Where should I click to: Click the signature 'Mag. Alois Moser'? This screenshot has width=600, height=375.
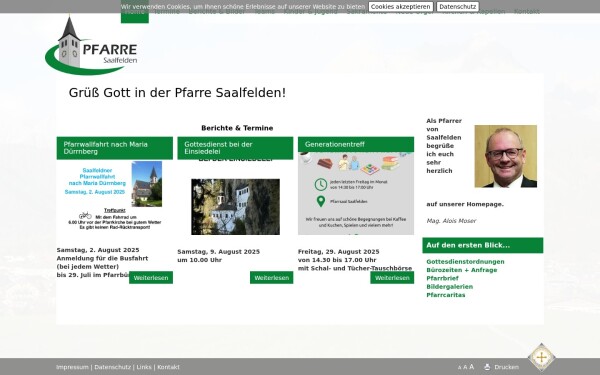[x=451, y=221]
